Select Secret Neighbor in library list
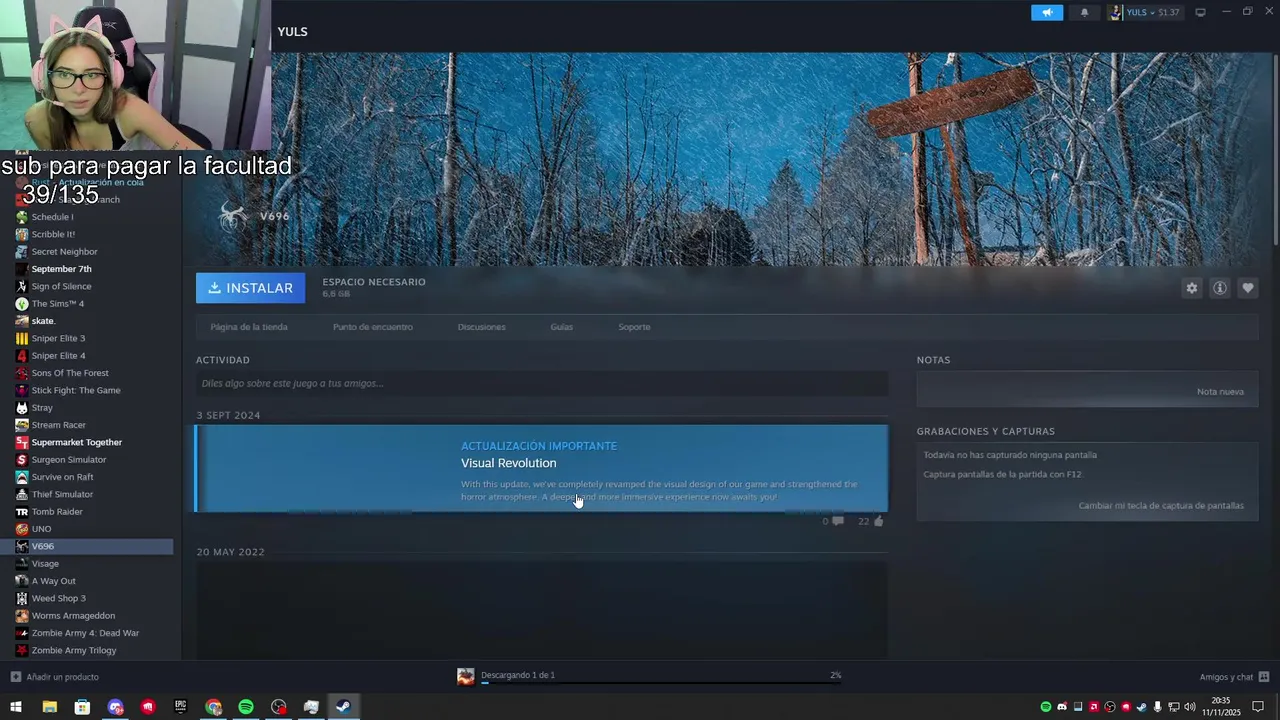Screen dimensions: 1280x720 (x=64, y=252)
